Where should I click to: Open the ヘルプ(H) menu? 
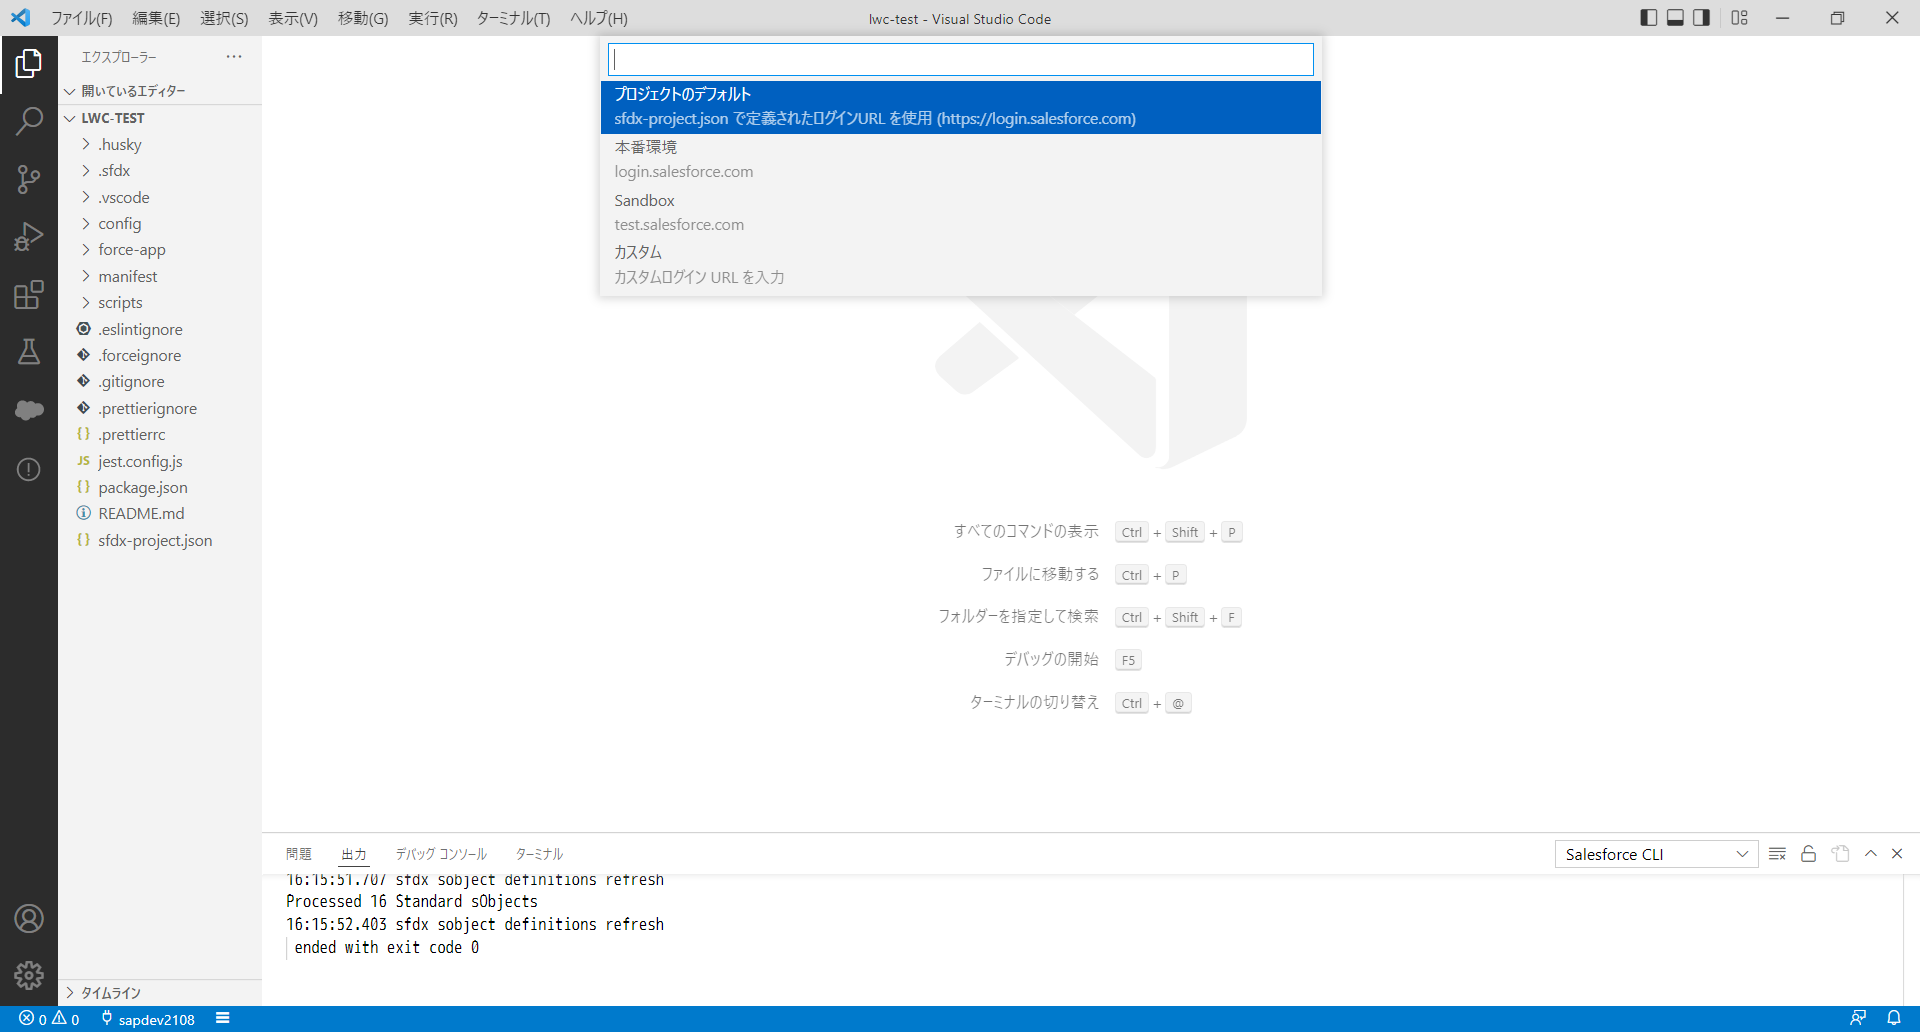coord(599,18)
